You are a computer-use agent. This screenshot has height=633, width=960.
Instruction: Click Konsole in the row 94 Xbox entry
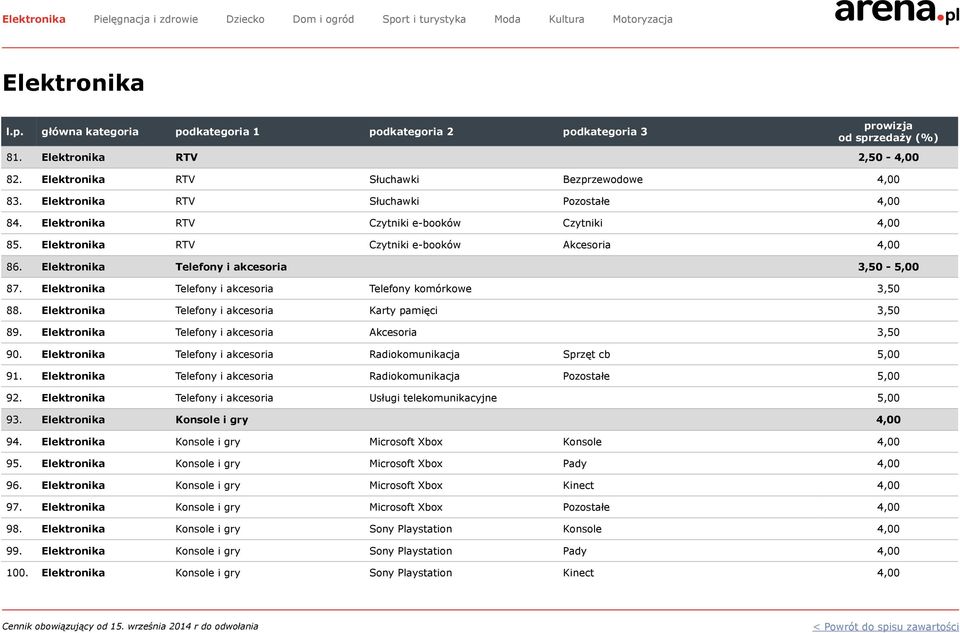tap(582, 442)
